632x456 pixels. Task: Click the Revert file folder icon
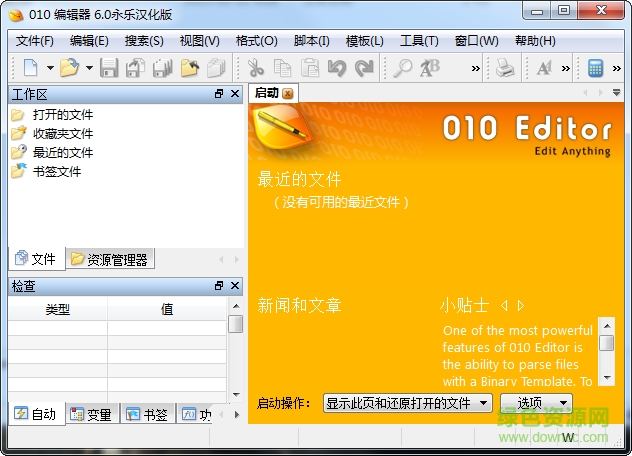190,68
